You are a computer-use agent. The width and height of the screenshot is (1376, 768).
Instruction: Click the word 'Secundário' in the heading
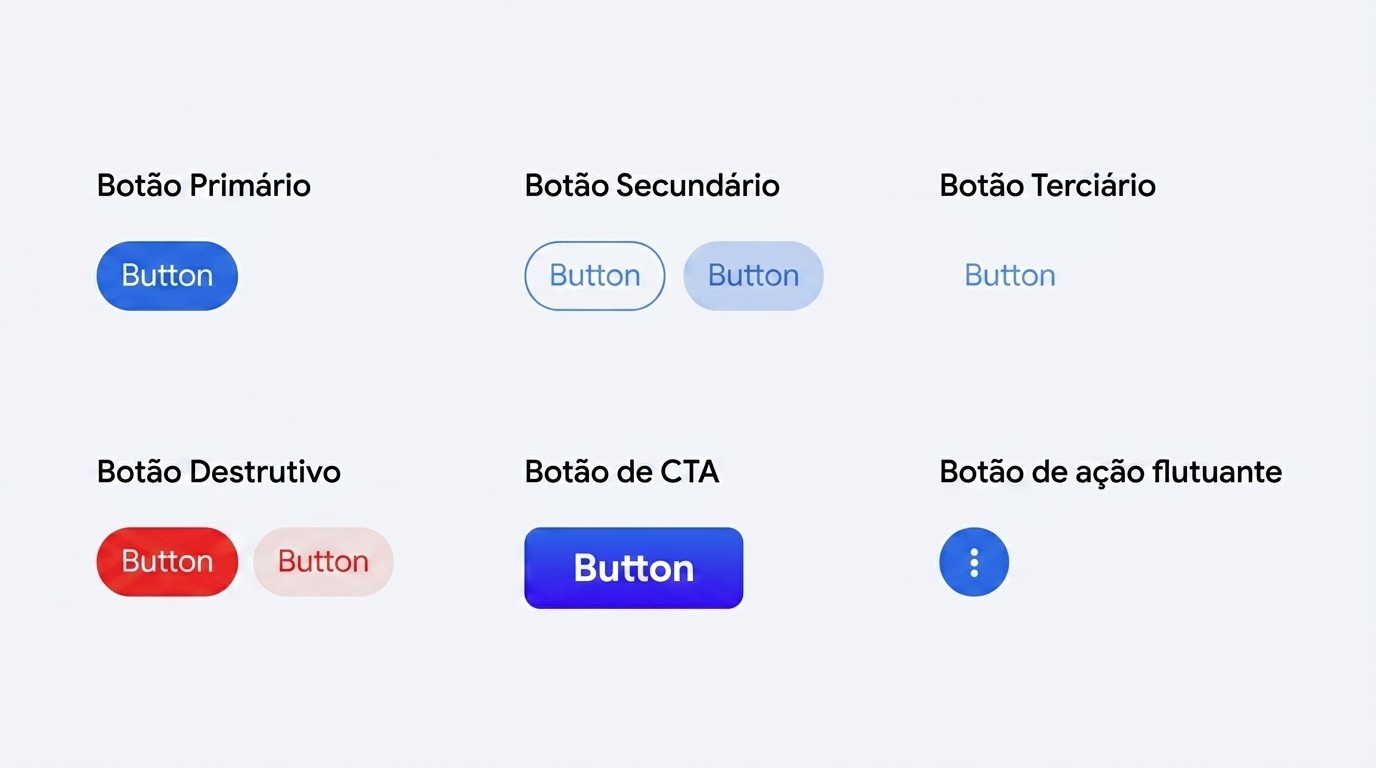(698, 185)
